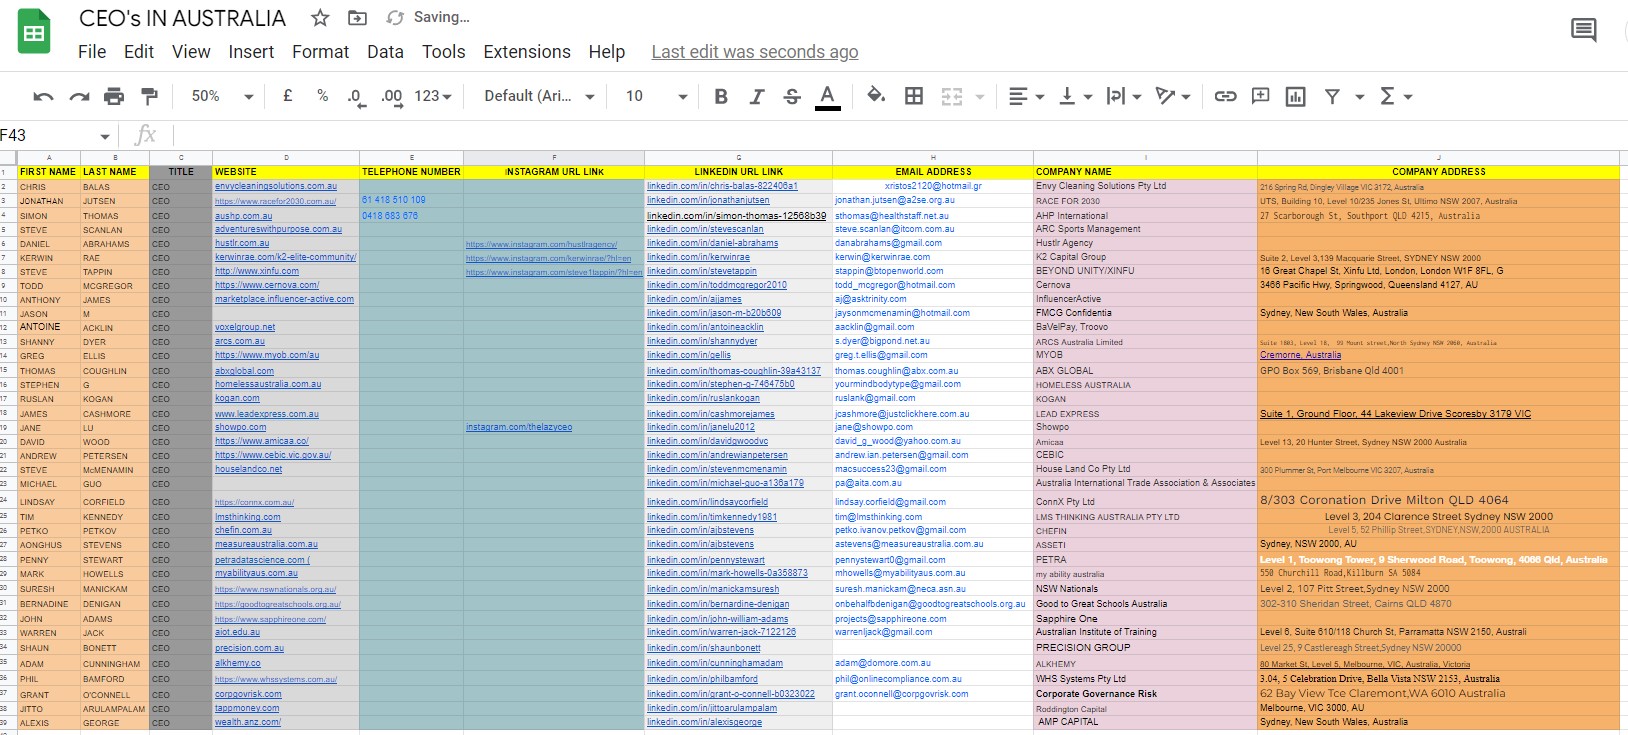Open the kogan.com website link
The height and width of the screenshot is (735, 1628).
pyautogui.click(x=237, y=398)
